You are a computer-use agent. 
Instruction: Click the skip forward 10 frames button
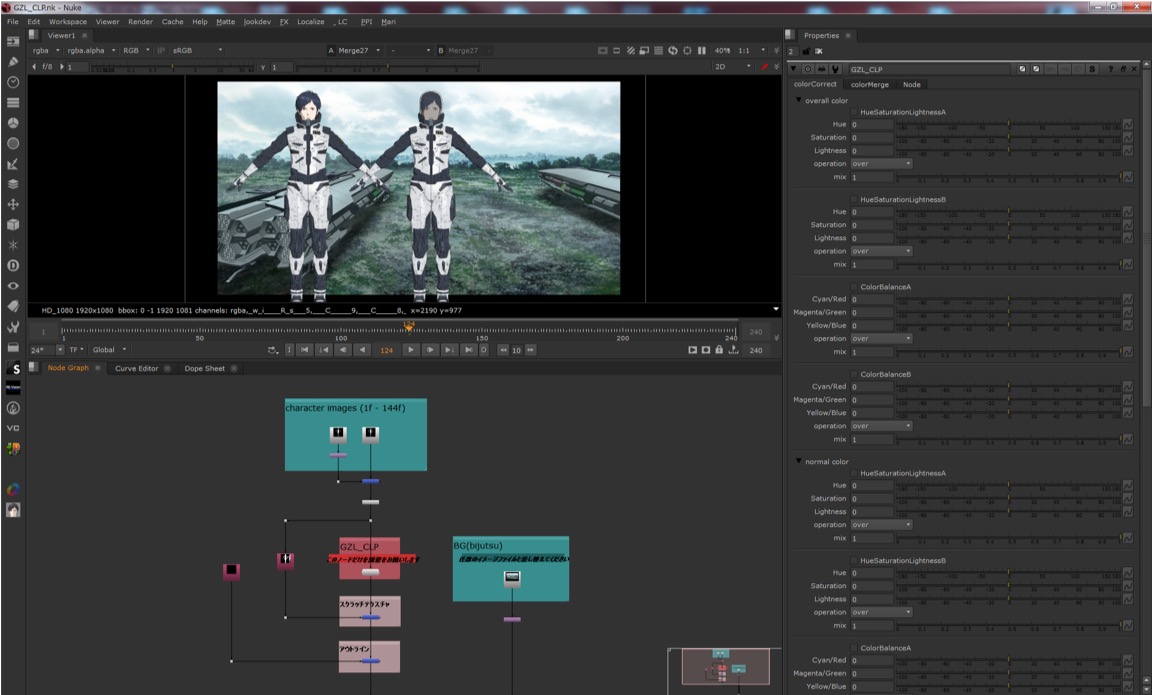530,350
